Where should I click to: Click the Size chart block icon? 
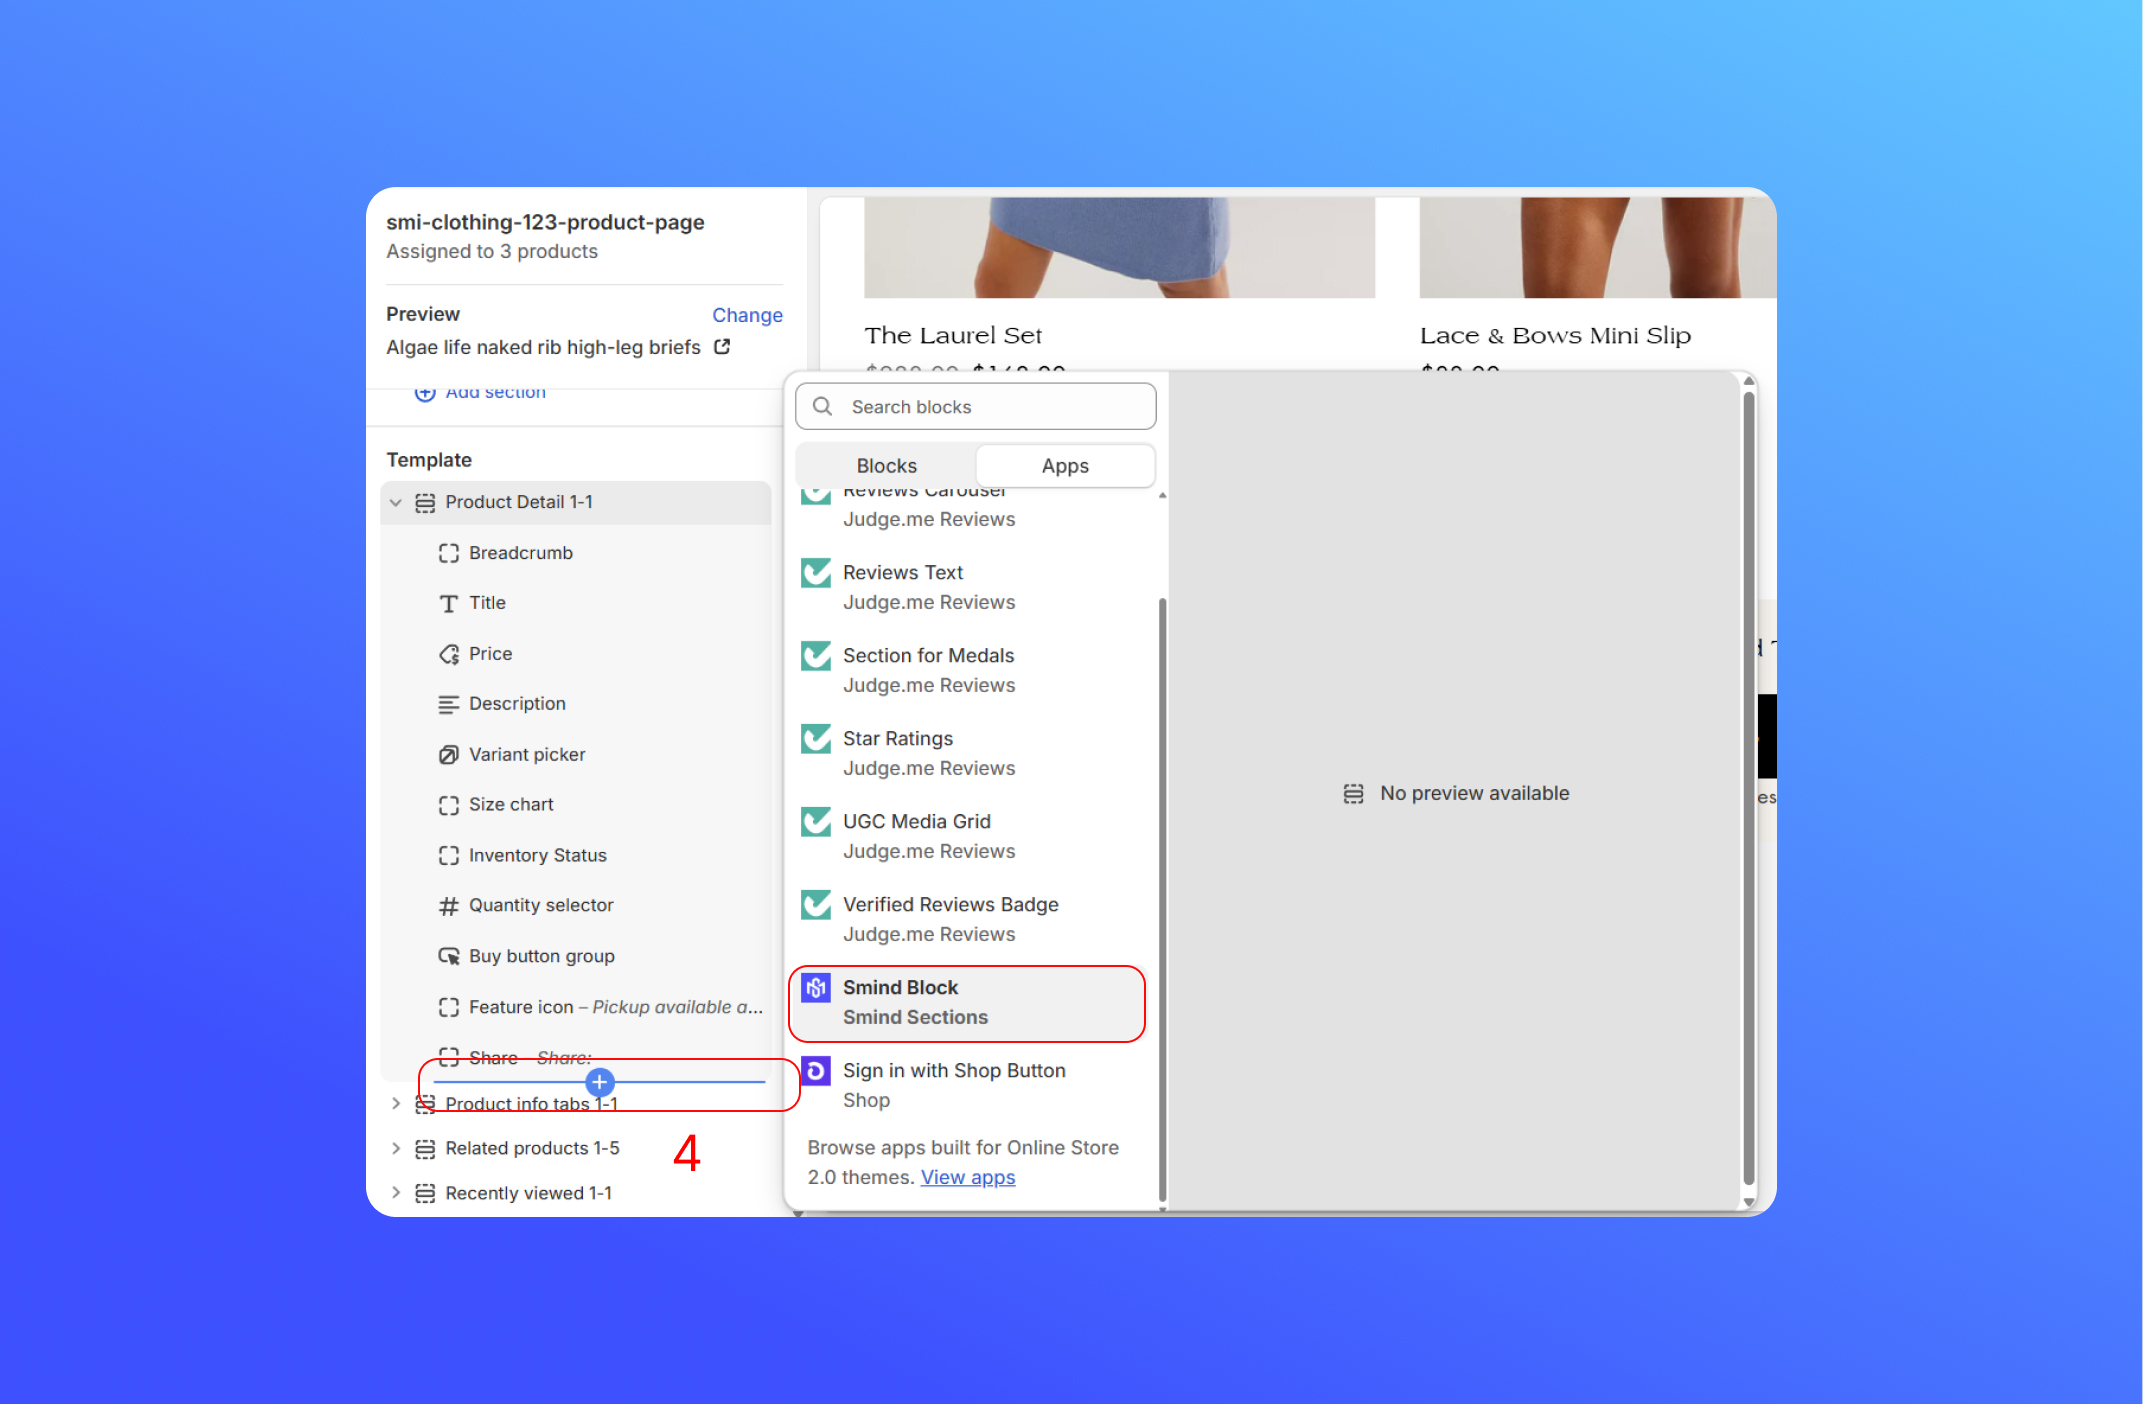[x=449, y=806]
